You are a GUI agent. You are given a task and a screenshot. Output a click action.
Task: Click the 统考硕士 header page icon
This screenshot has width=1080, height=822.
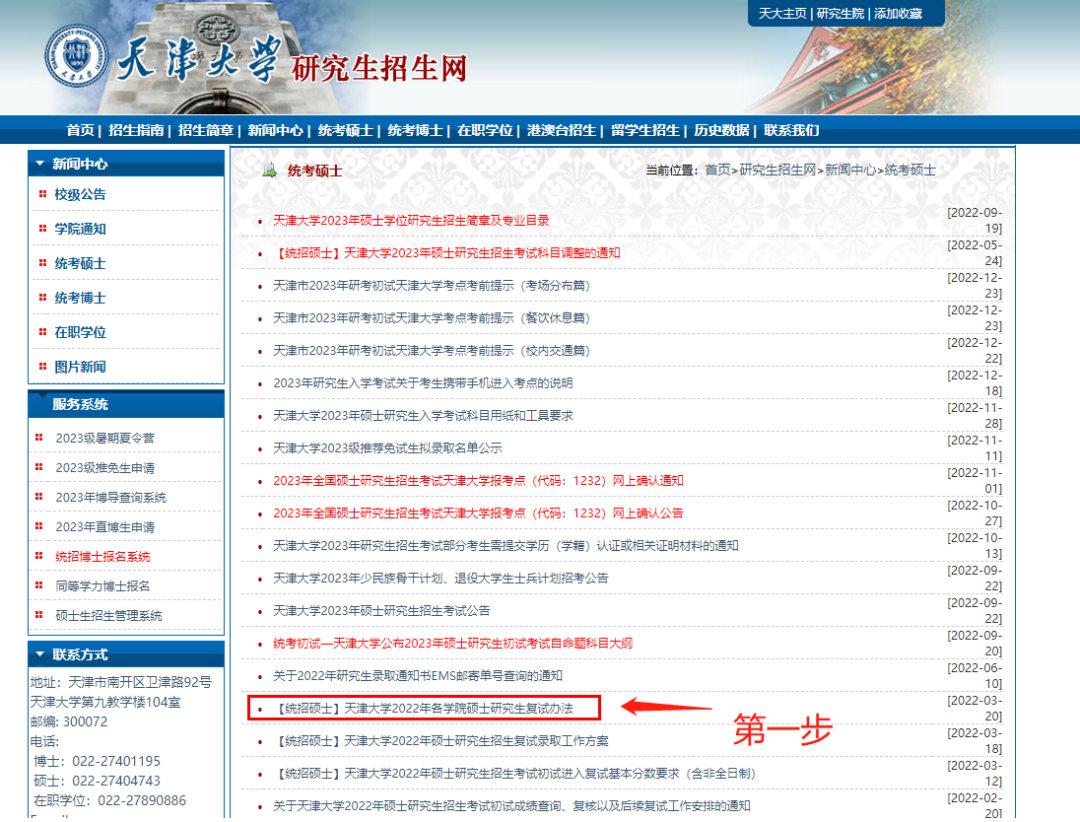click(269, 170)
